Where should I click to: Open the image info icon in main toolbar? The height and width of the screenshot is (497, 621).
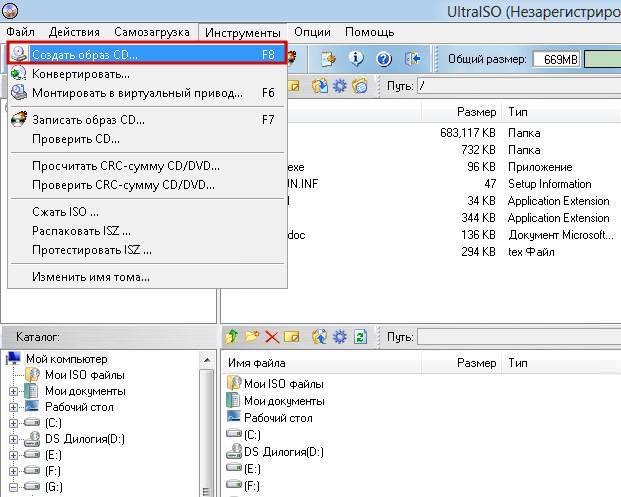click(x=356, y=59)
